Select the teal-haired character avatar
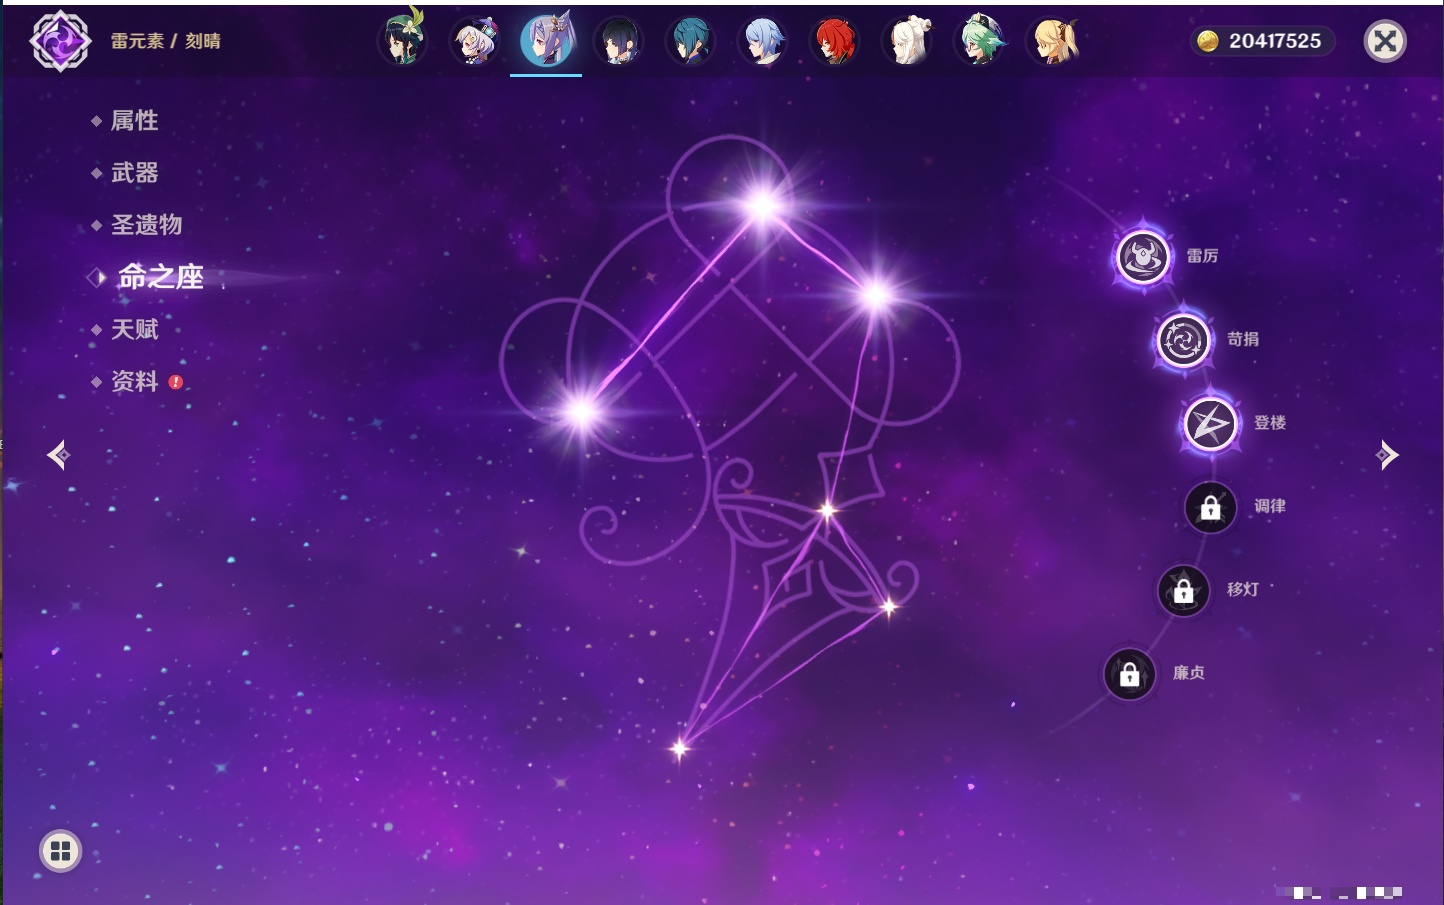Screen dimensions: 1444x905 690,42
